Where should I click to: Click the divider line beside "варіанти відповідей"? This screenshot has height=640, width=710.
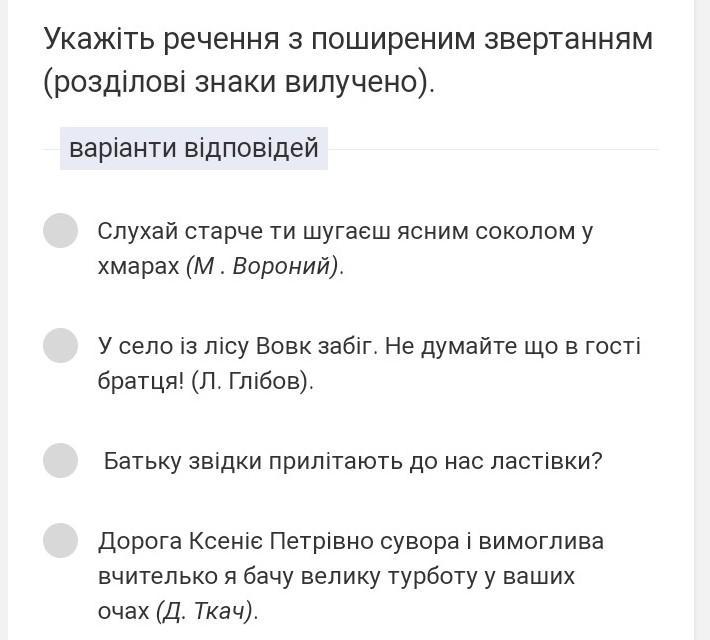click(493, 149)
